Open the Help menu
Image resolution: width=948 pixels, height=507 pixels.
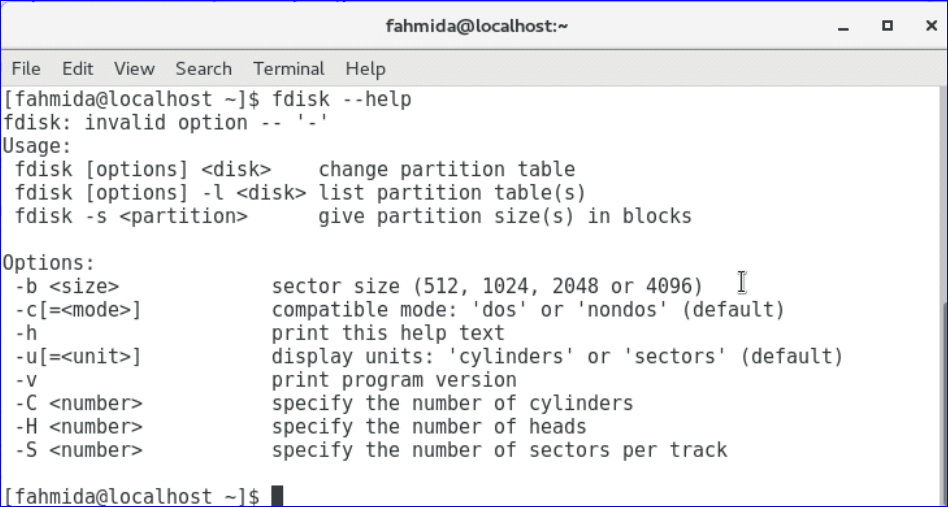point(365,69)
